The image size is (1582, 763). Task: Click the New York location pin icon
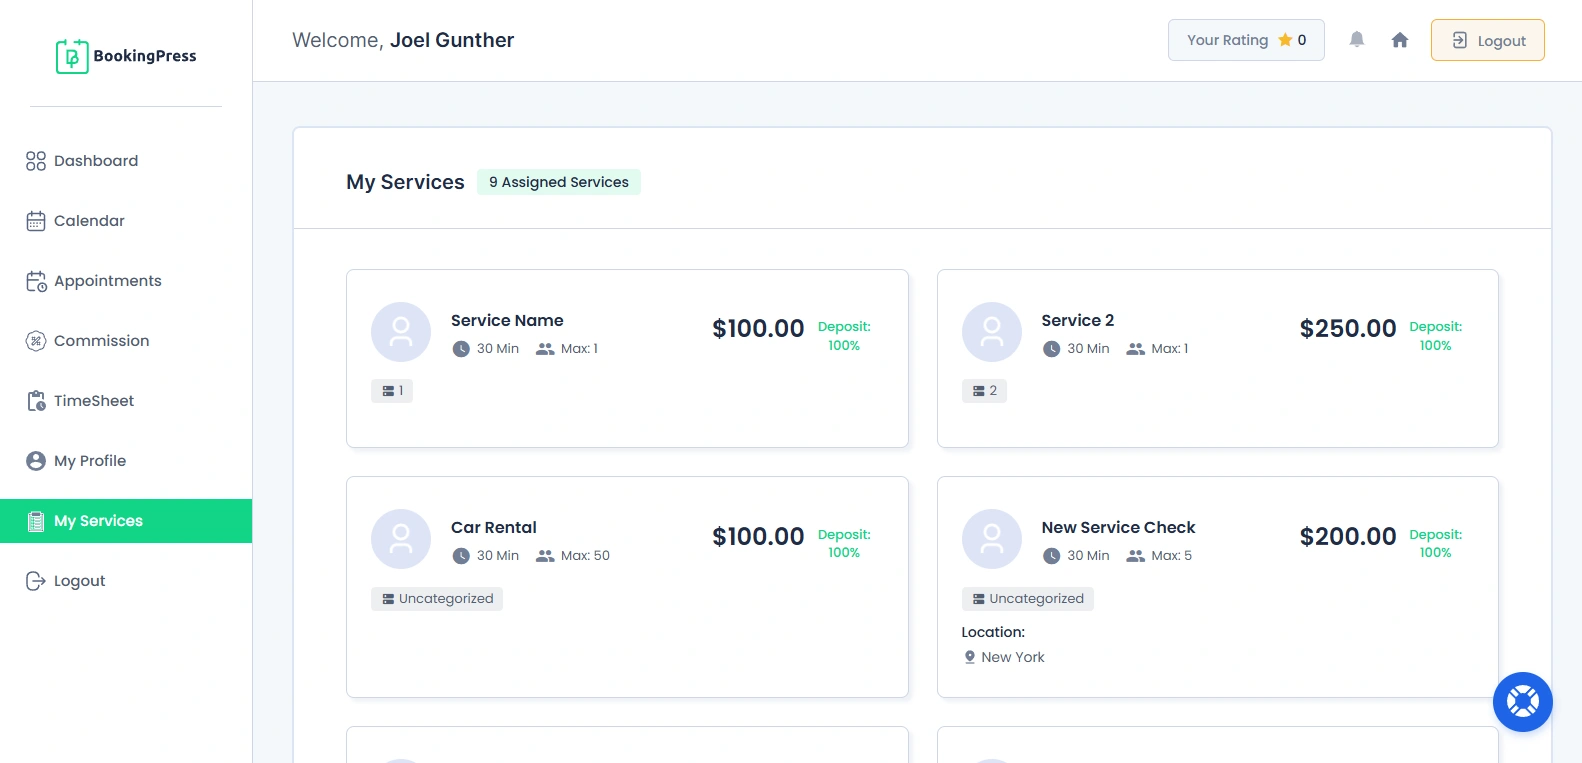pos(970,657)
